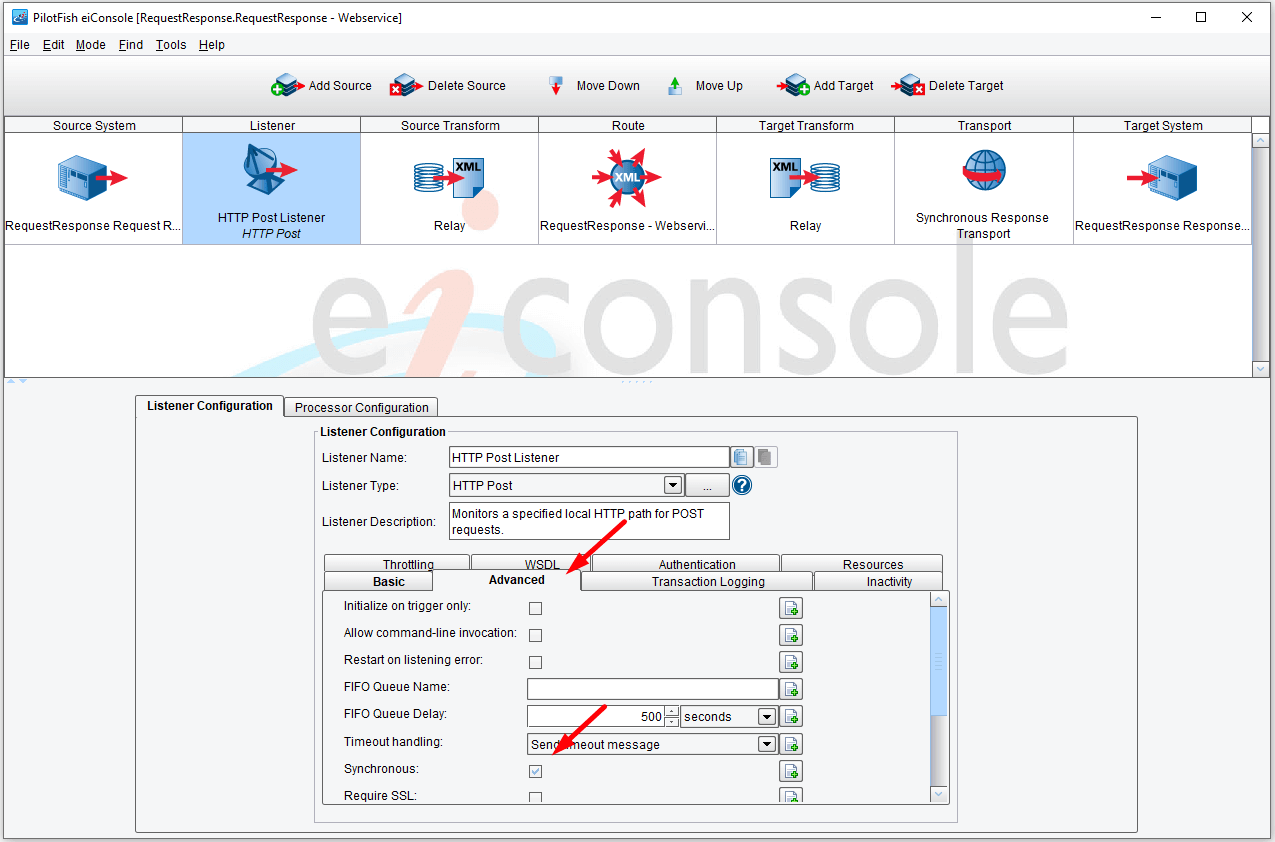Select the RequestResponse Response target system stage
This screenshot has height=842, width=1275.
[x=1163, y=189]
